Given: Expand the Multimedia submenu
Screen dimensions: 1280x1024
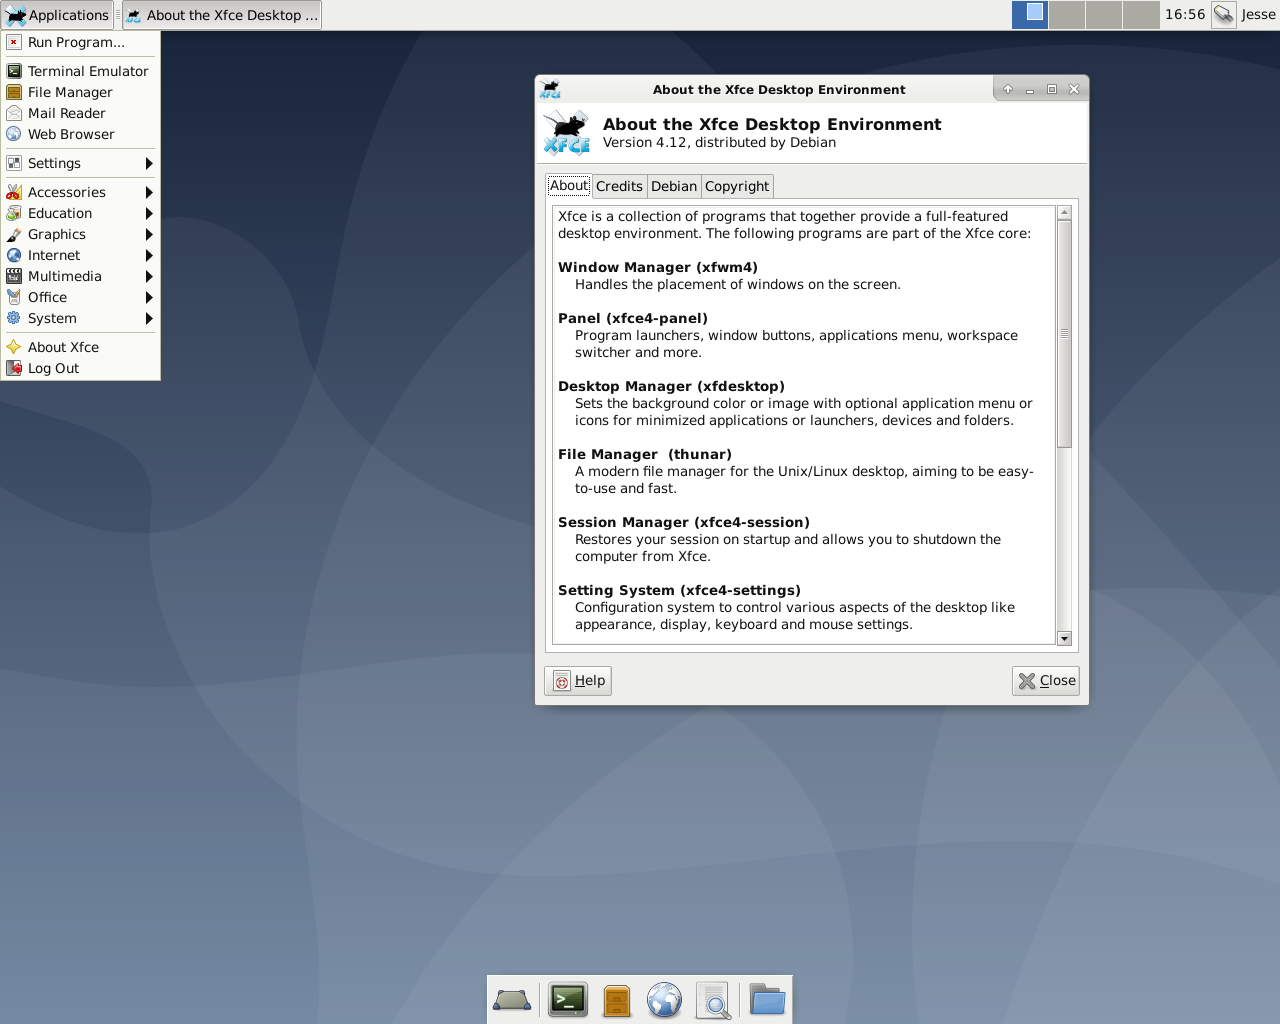Looking at the screenshot, I should [x=80, y=276].
